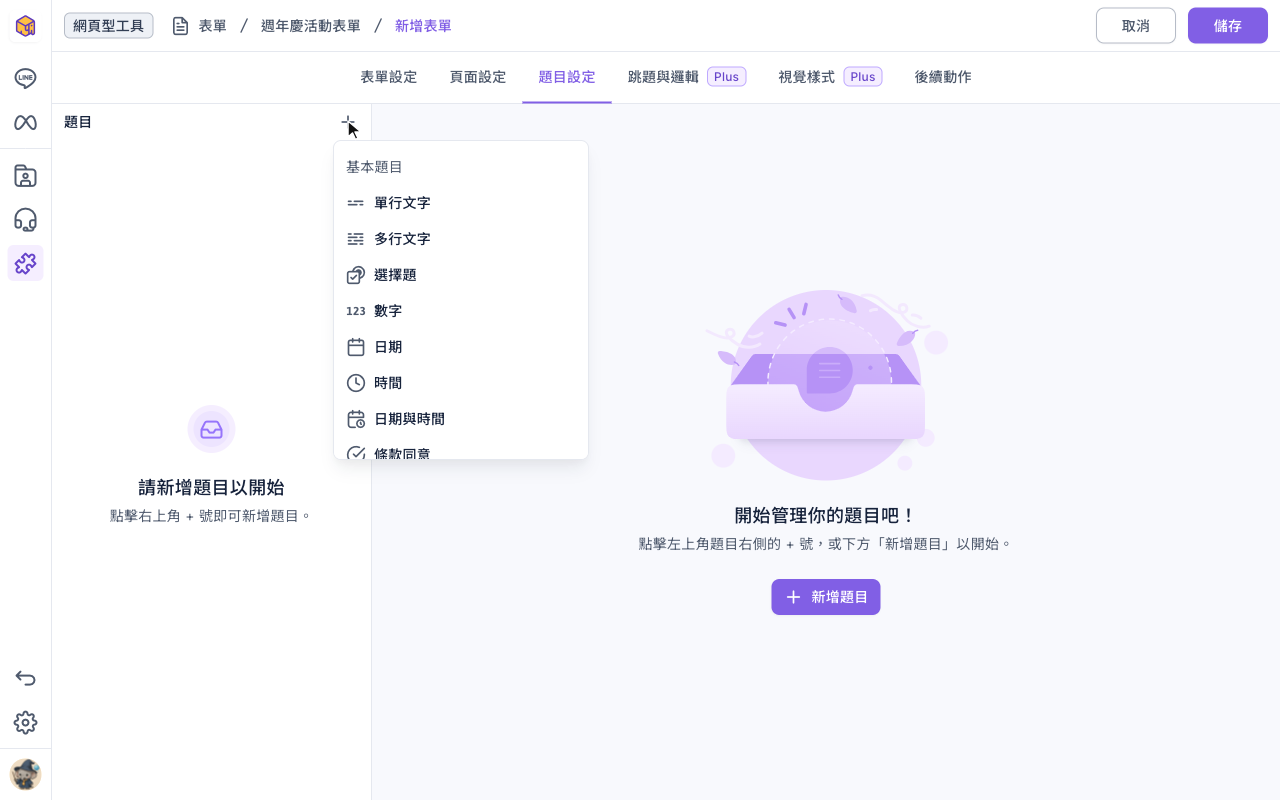Click the empty inbox illustration in main area

pyautogui.click(x=825, y=384)
